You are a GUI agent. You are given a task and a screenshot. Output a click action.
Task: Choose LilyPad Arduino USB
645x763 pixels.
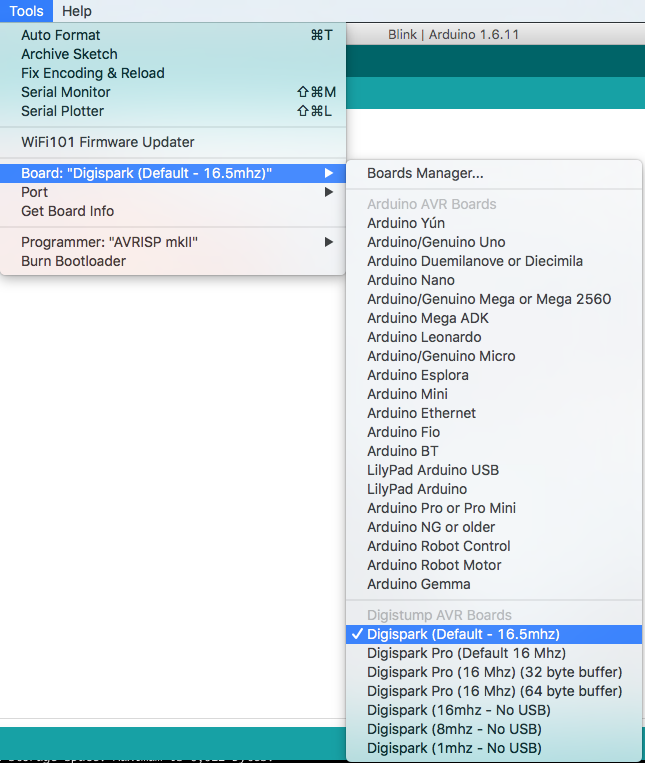494,470
